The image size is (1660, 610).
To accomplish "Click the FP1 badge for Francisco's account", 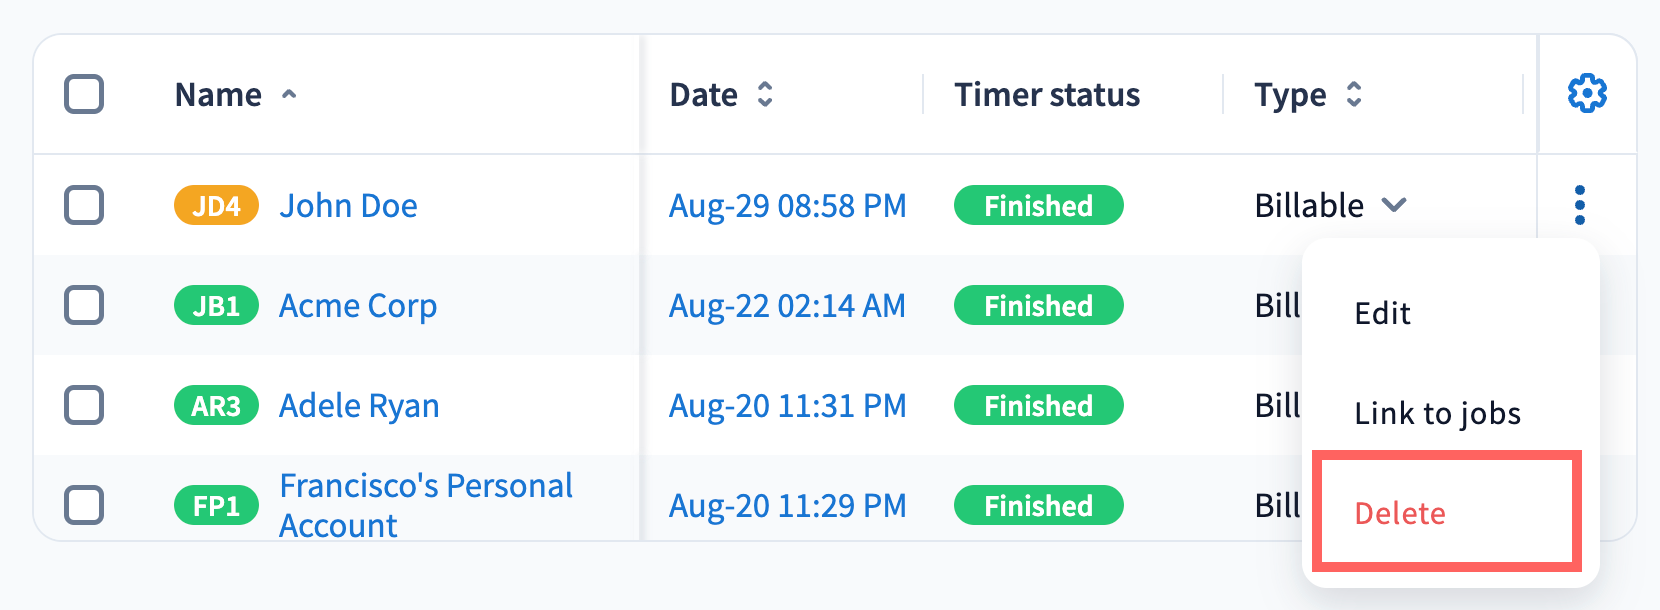I will [x=216, y=506].
